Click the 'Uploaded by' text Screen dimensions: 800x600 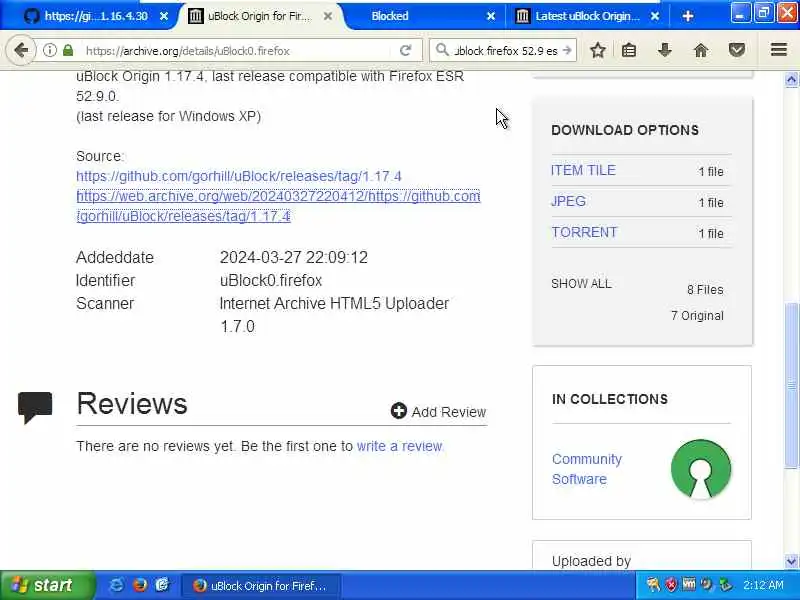pos(591,561)
